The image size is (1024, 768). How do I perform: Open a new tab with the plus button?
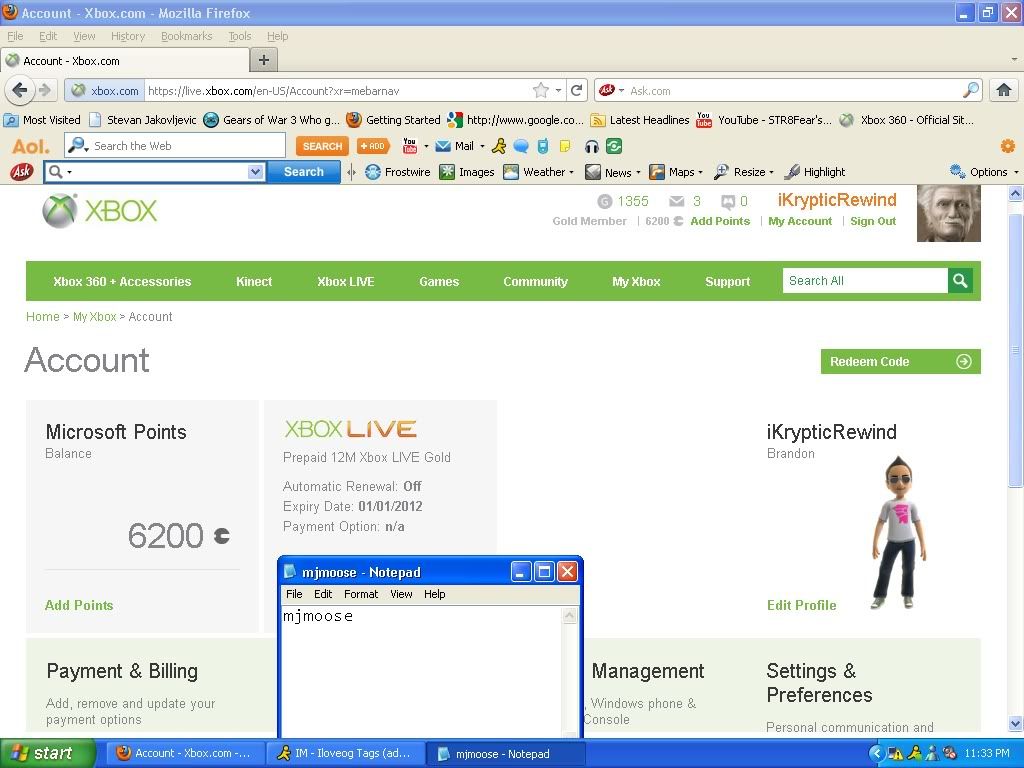pyautogui.click(x=264, y=60)
